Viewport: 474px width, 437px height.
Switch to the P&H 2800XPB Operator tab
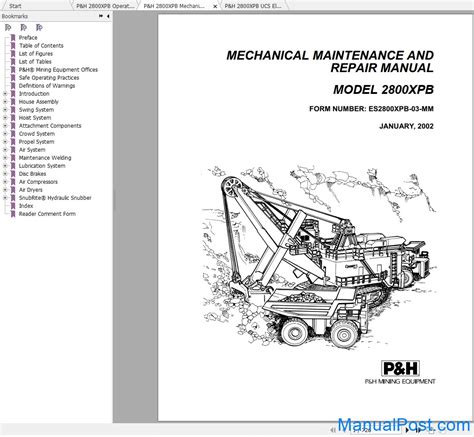106,6
